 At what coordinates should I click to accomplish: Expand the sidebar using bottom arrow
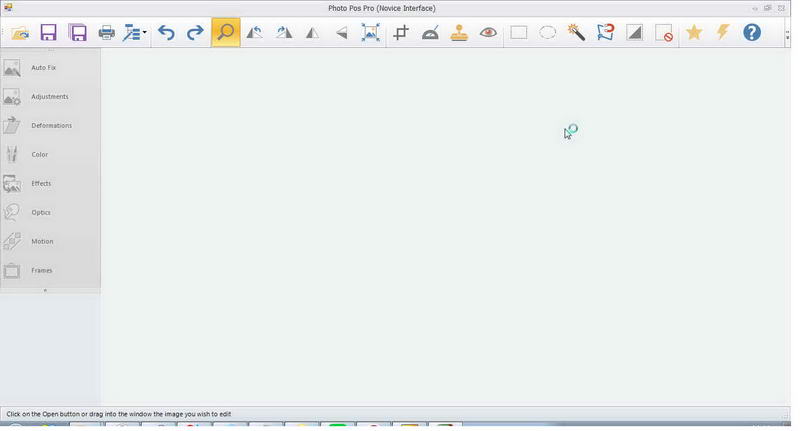click(x=45, y=290)
